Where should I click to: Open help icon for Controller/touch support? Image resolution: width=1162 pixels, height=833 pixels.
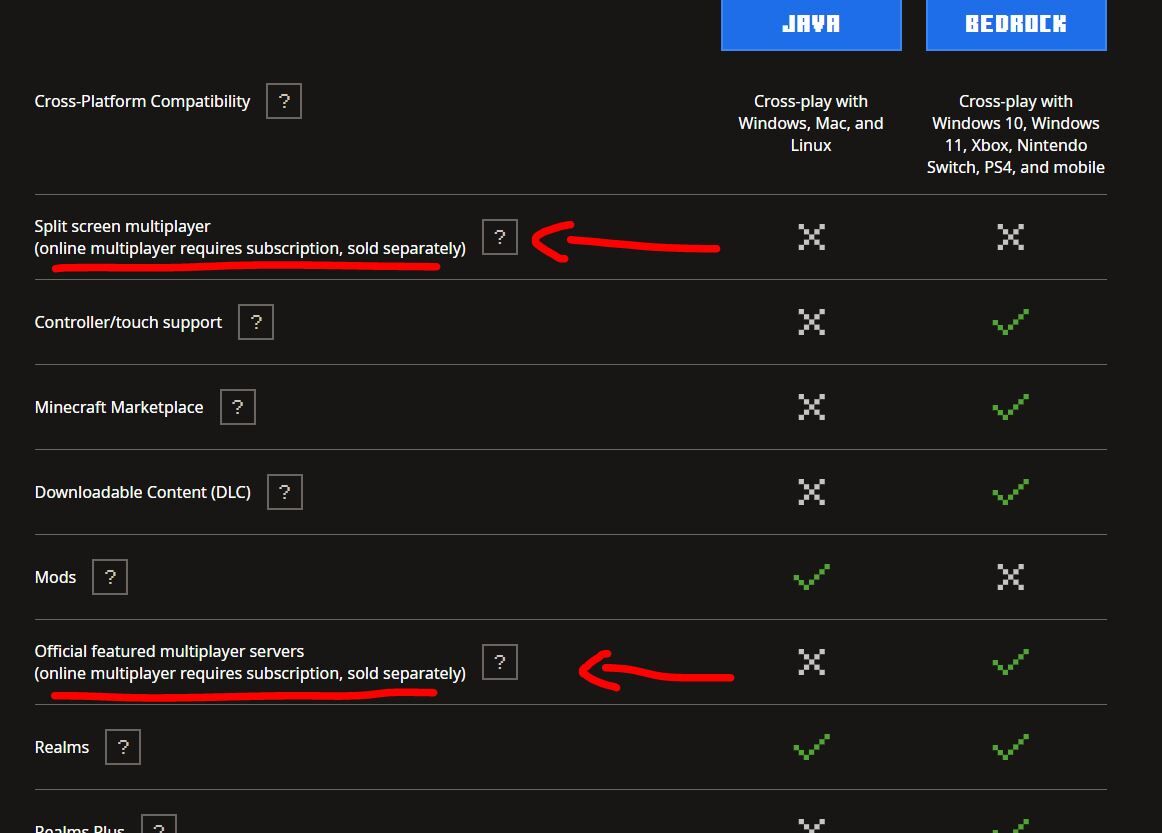256,322
